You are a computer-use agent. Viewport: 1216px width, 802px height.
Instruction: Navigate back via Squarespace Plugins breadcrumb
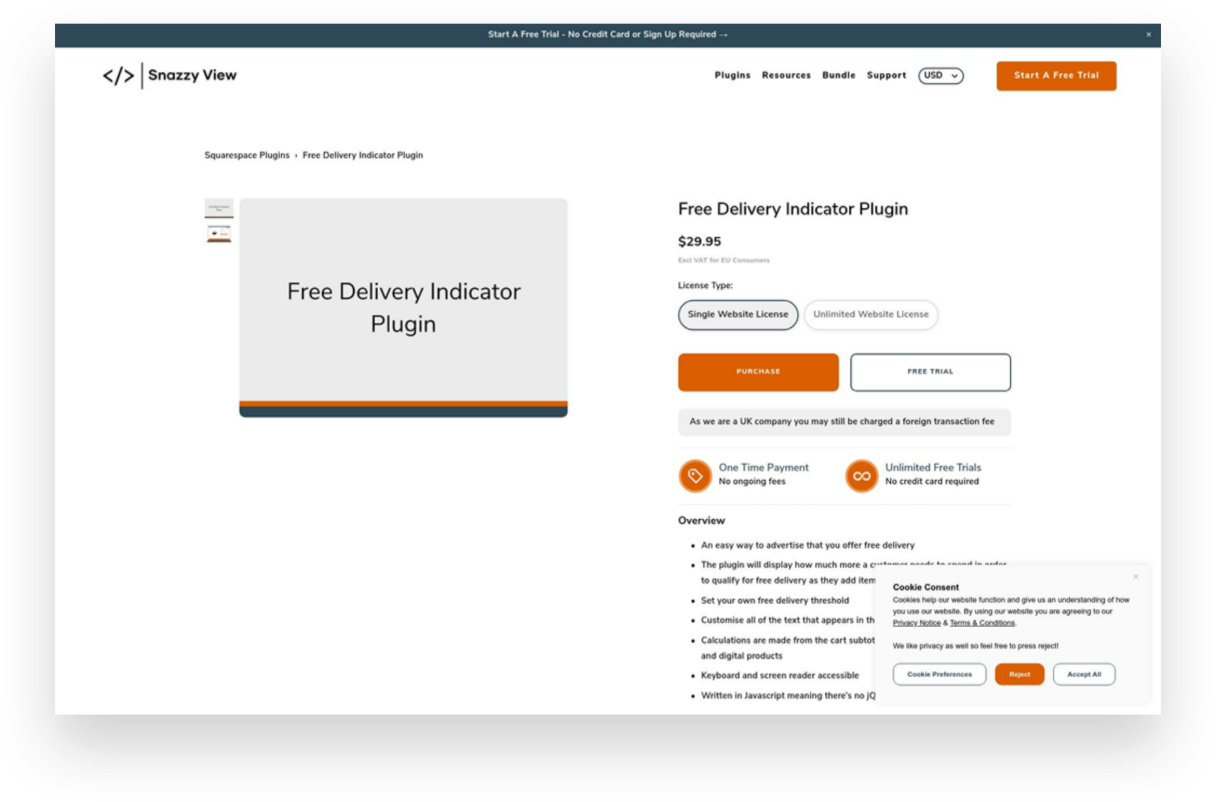247,155
